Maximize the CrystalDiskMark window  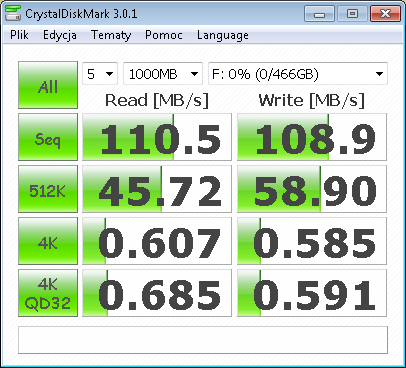point(352,14)
